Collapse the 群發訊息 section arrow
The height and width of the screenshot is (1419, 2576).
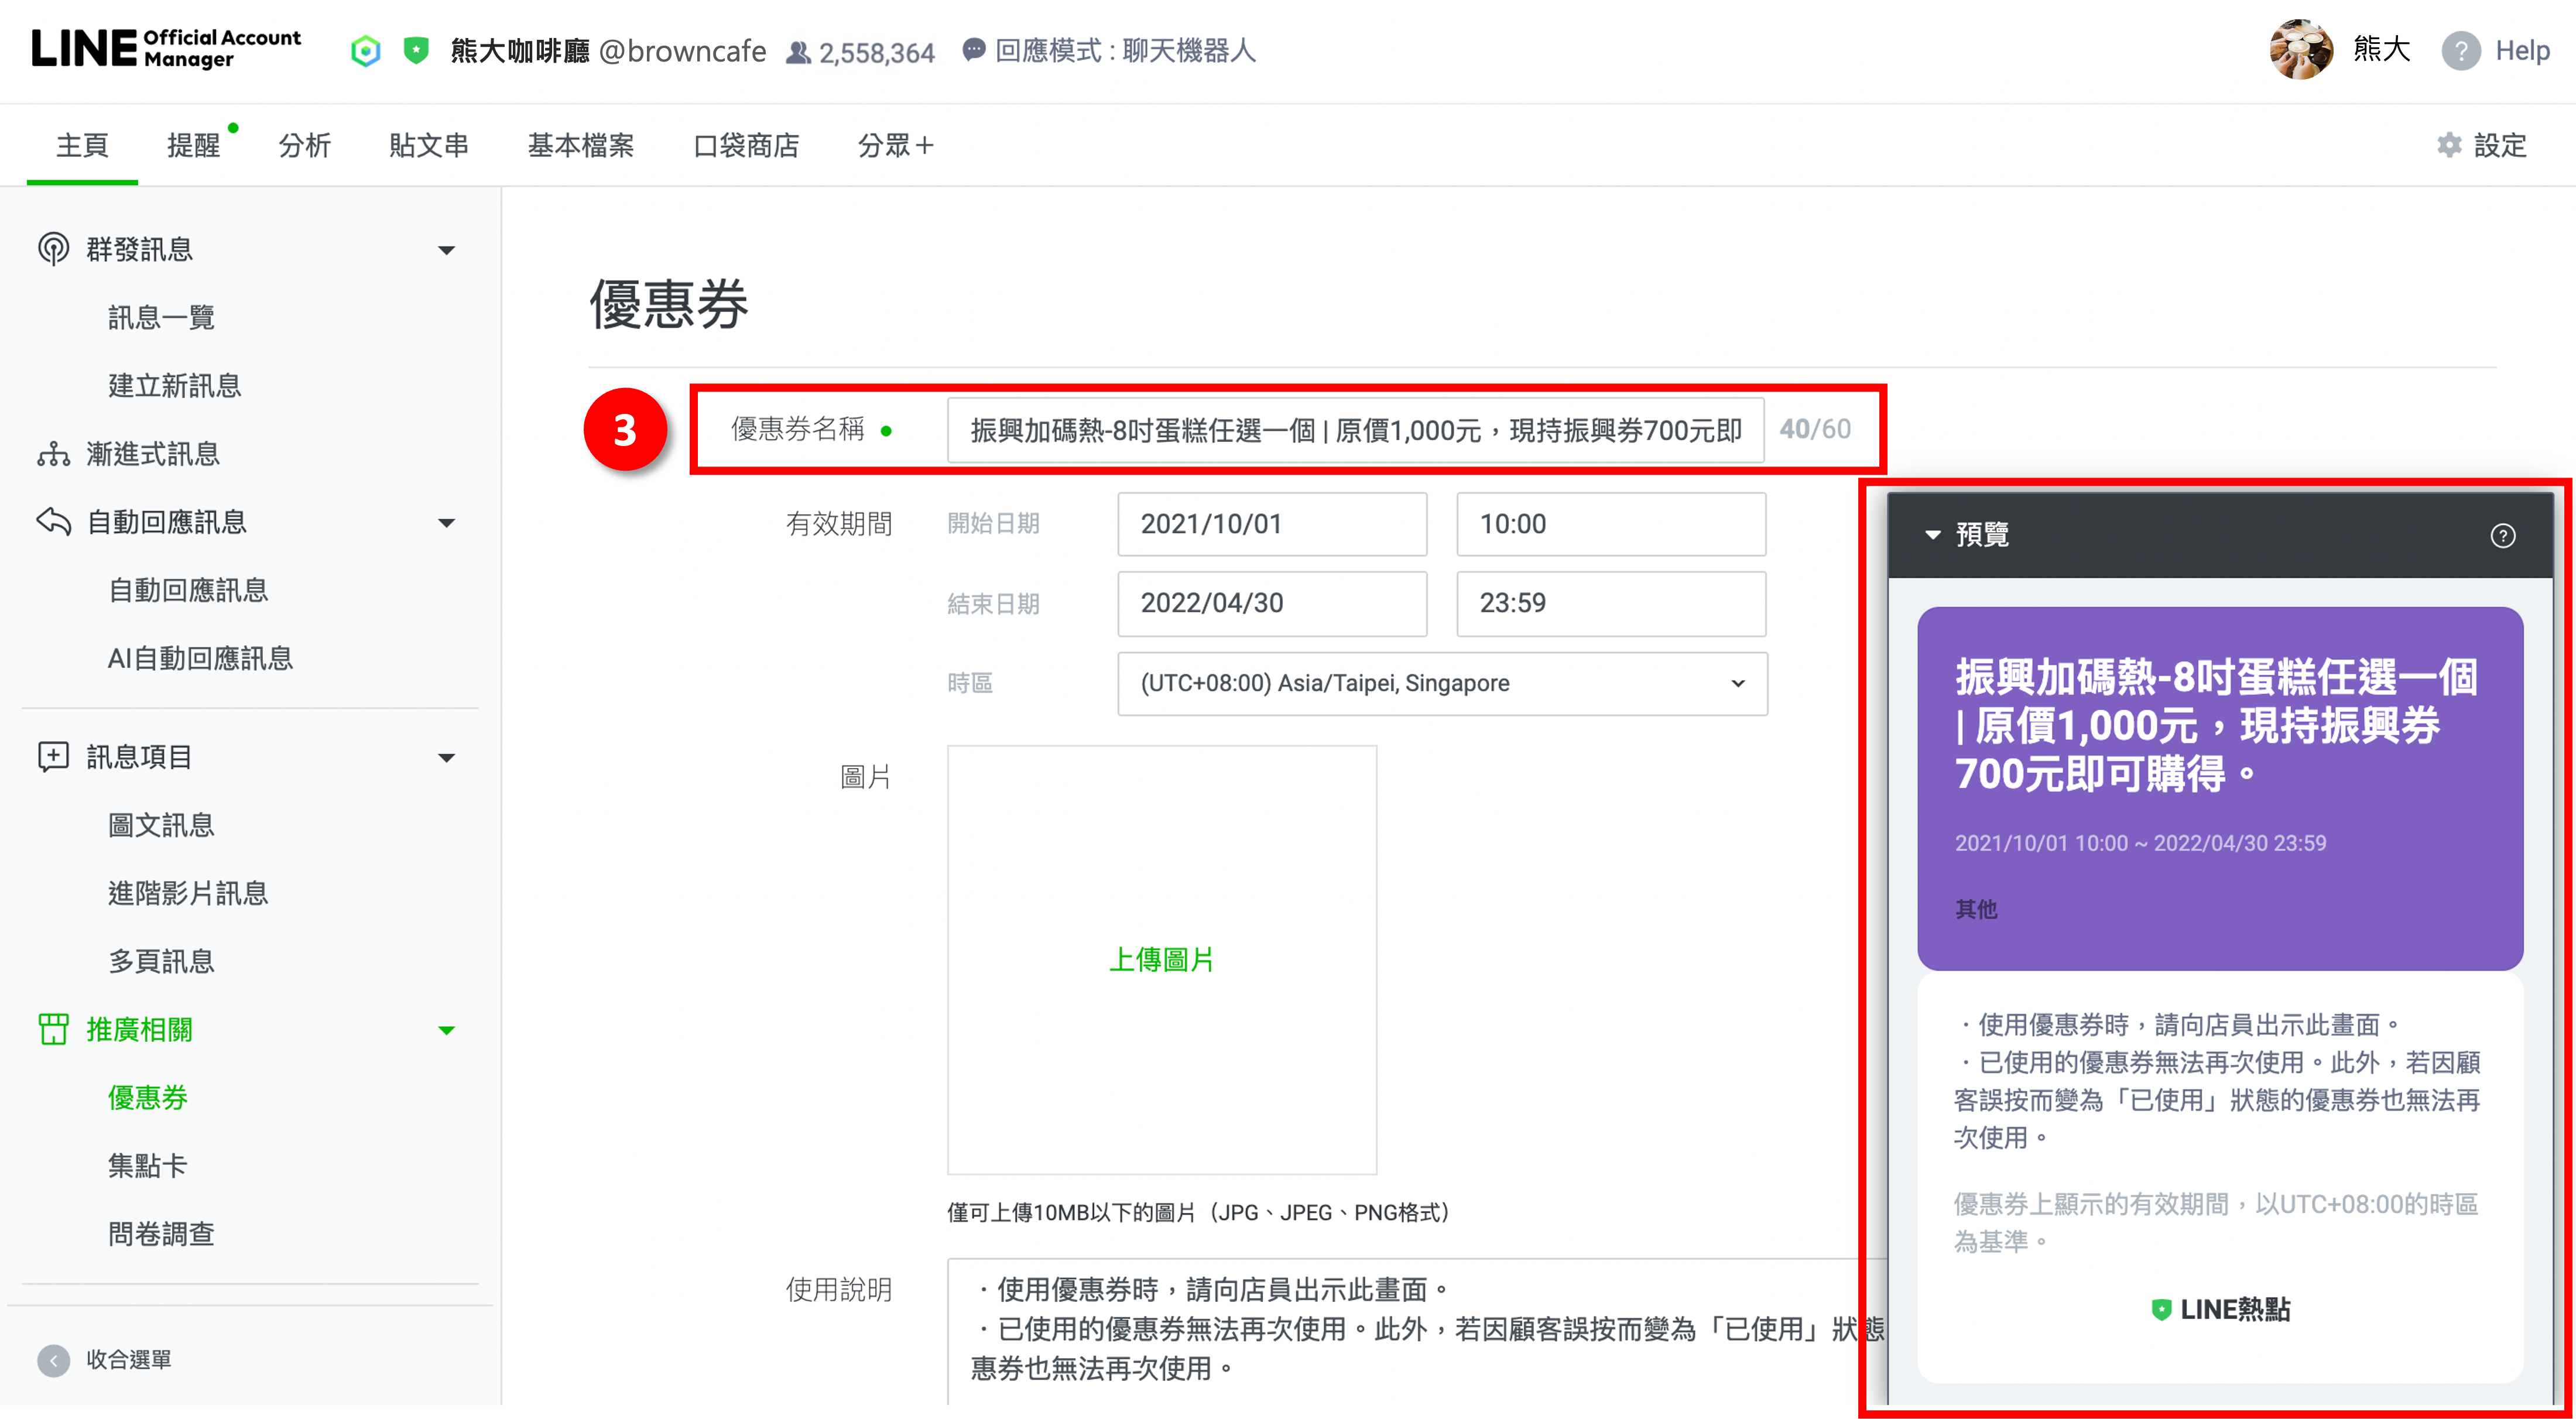tap(447, 250)
